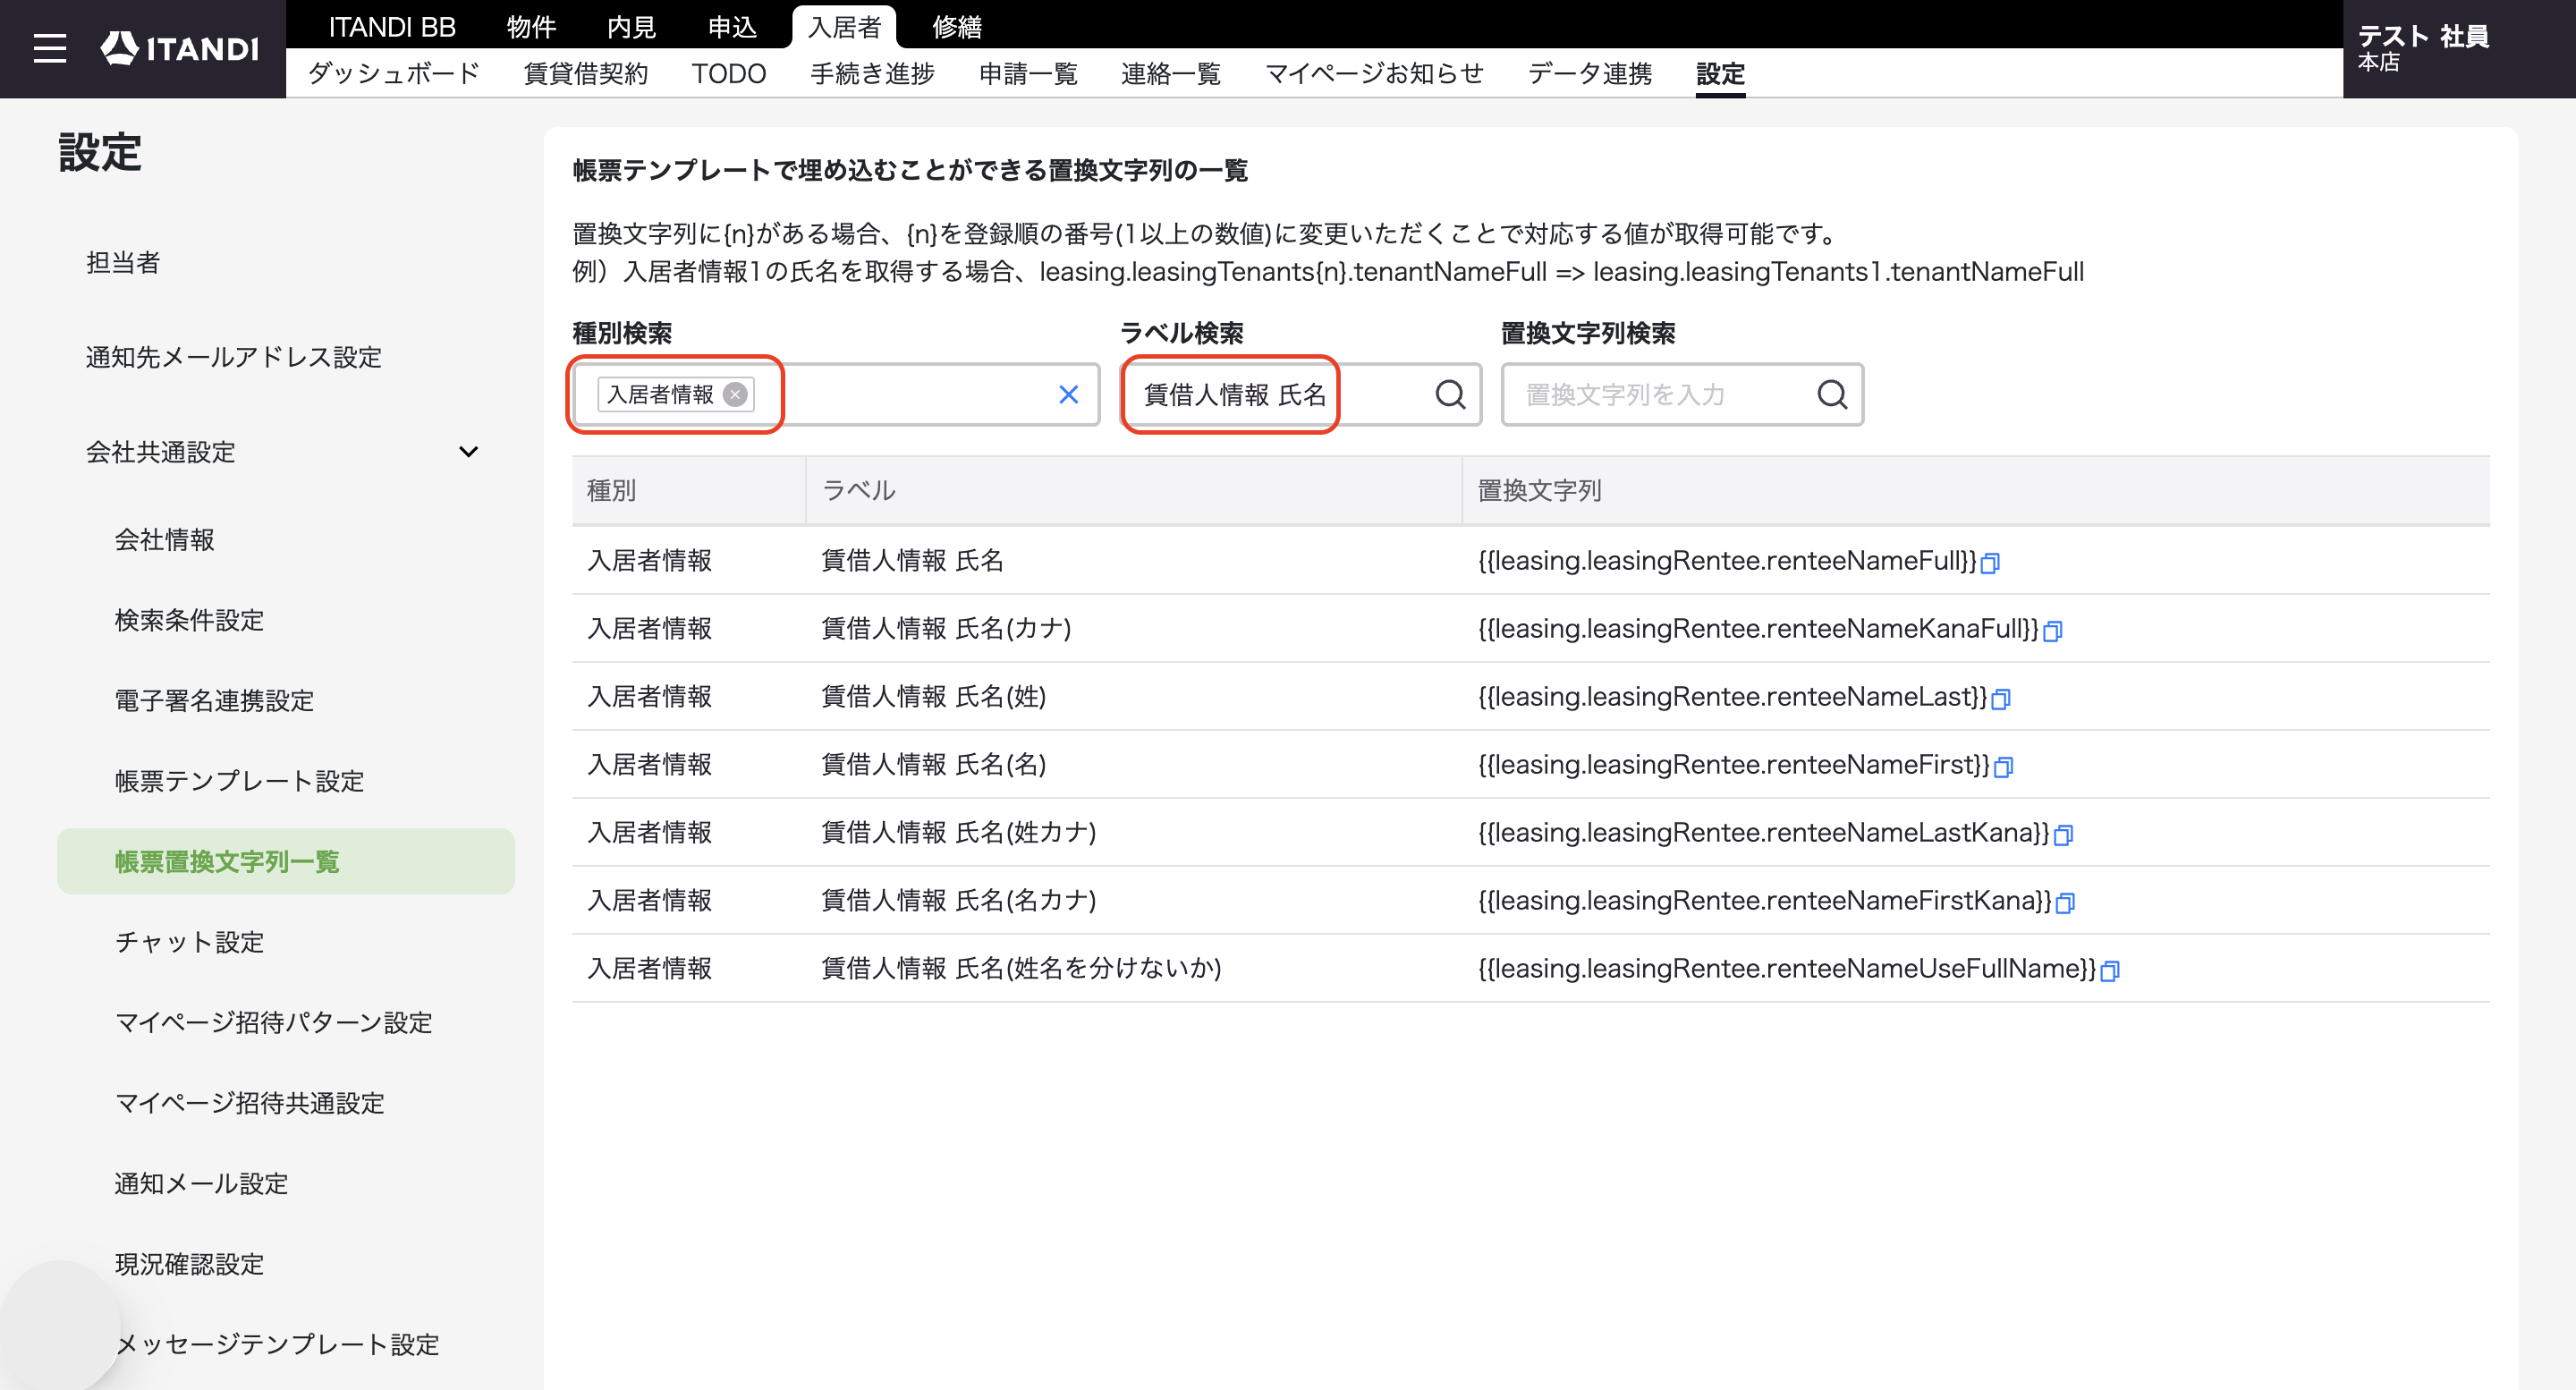Remove the 入居者情報 filter chip
The height and width of the screenshot is (1390, 2576).
(x=735, y=395)
